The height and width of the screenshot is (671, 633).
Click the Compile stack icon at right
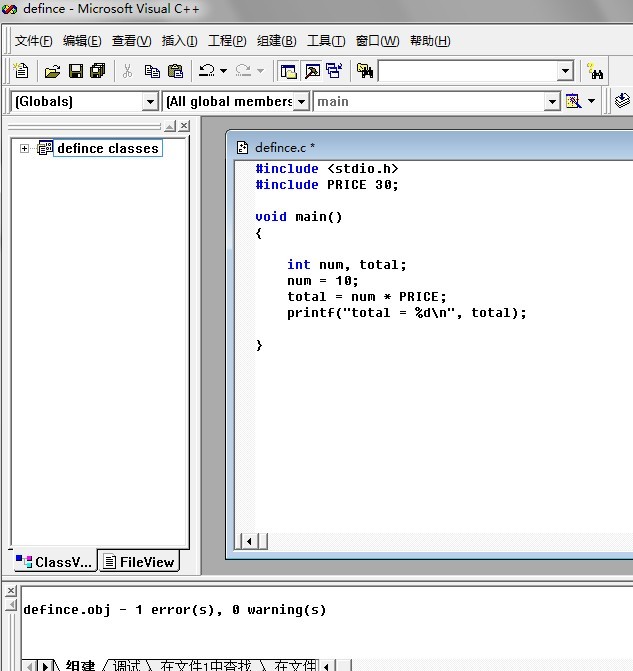[622, 101]
